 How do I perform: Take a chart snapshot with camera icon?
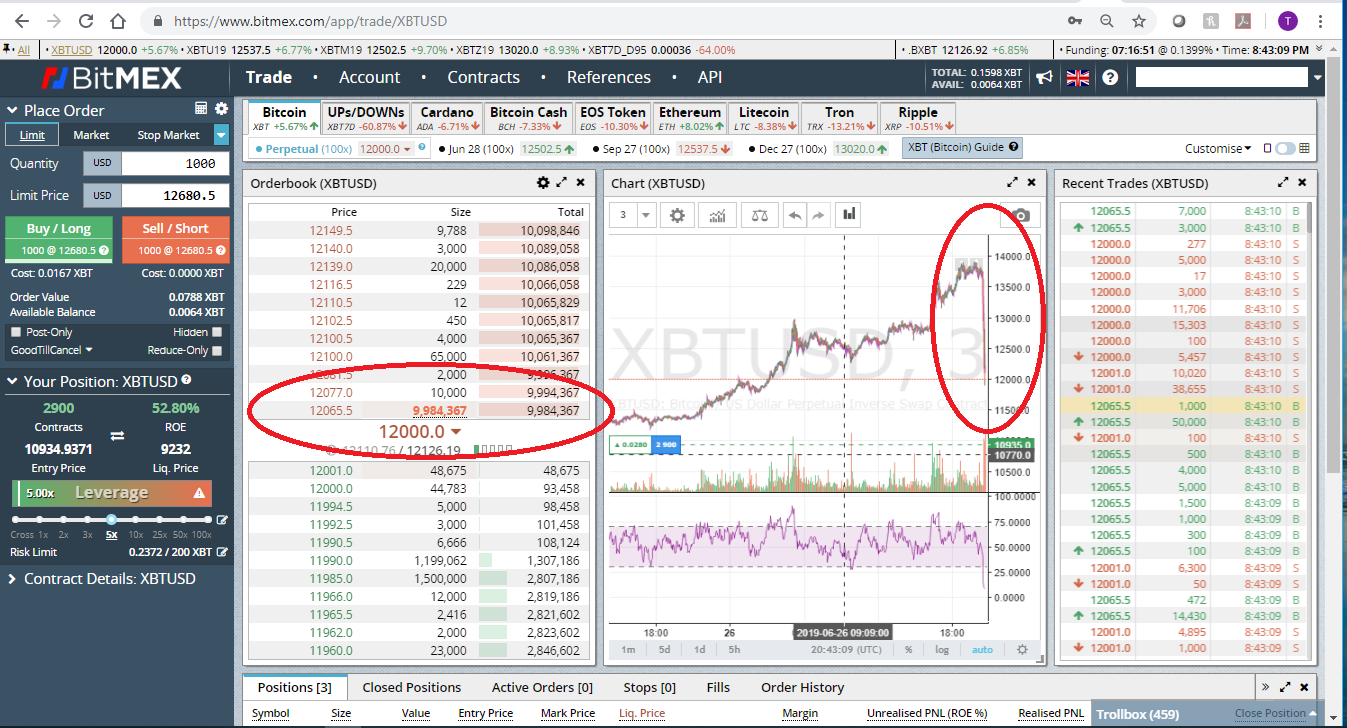pyautogui.click(x=1020, y=215)
